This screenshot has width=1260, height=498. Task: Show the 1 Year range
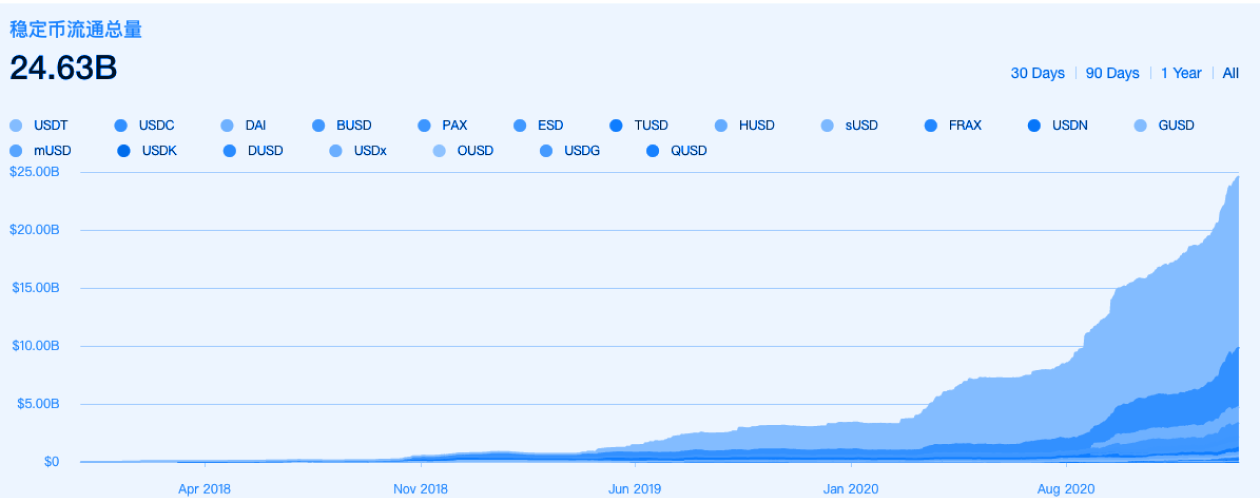[x=1181, y=73]
